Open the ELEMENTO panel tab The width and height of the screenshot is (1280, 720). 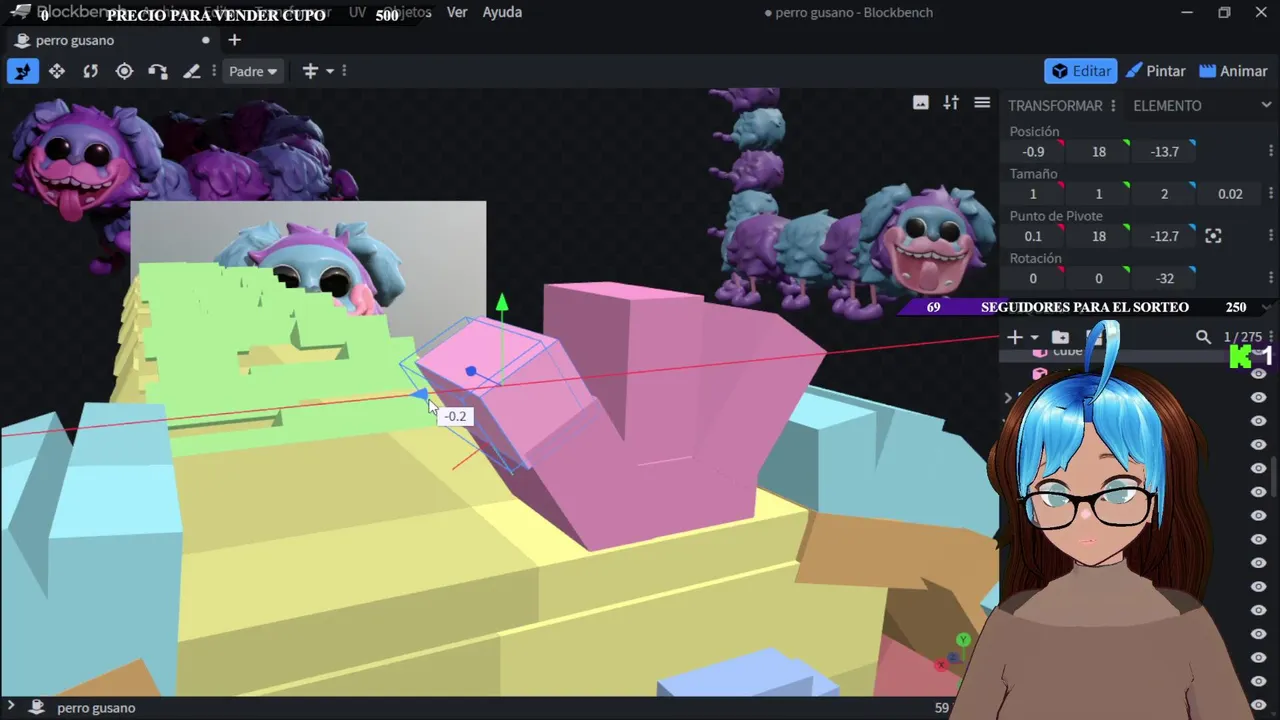pyautogui.click(x=1167, y=105)
